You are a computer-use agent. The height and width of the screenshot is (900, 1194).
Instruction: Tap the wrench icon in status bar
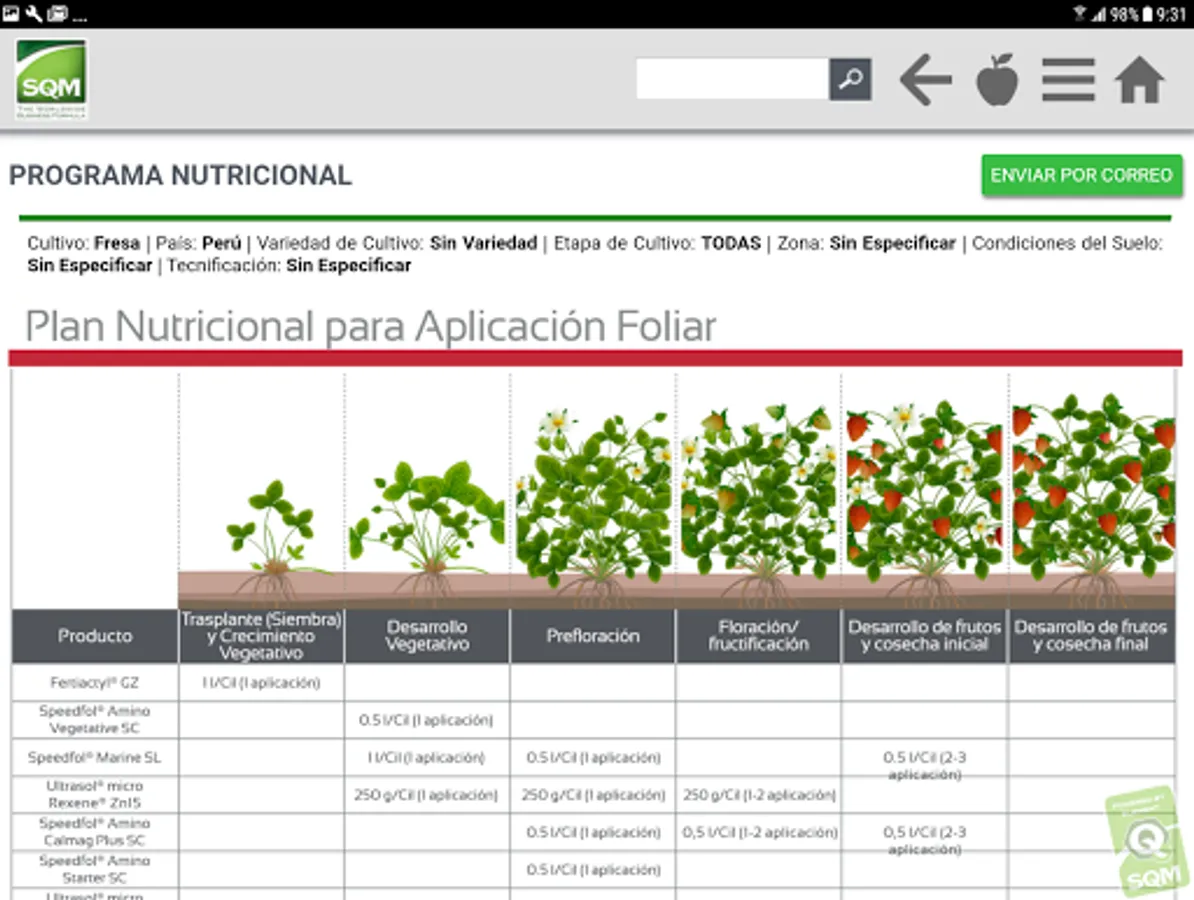[34, 13]
